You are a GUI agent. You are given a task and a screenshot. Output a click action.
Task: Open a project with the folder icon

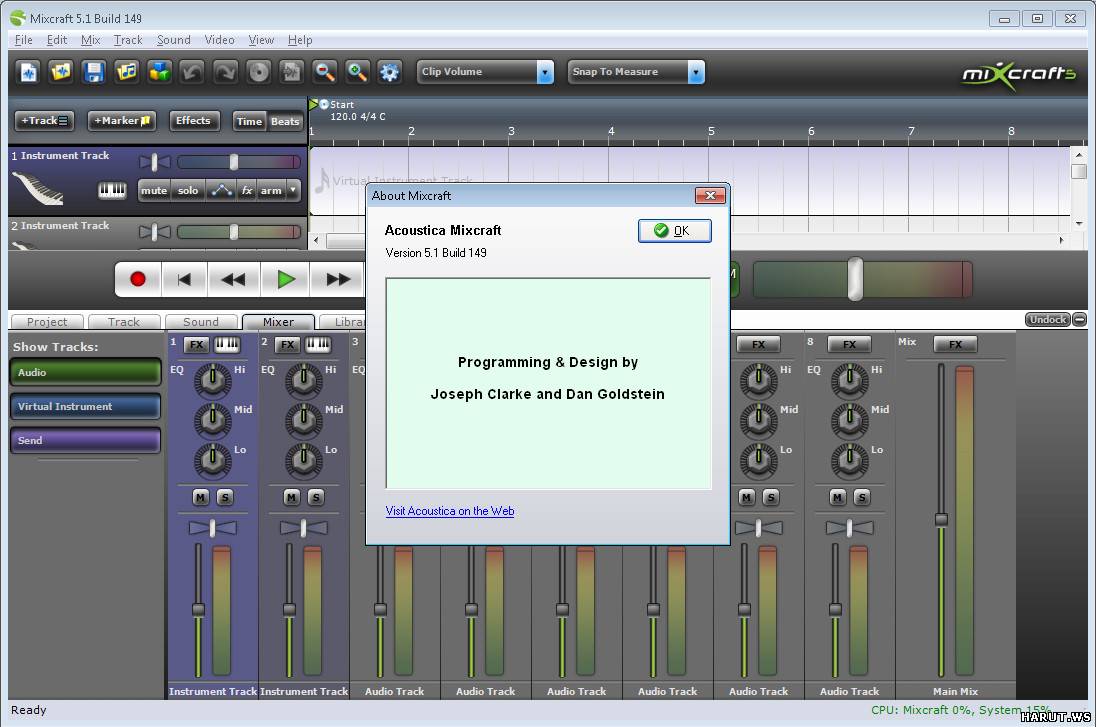(x=61, y=72)
